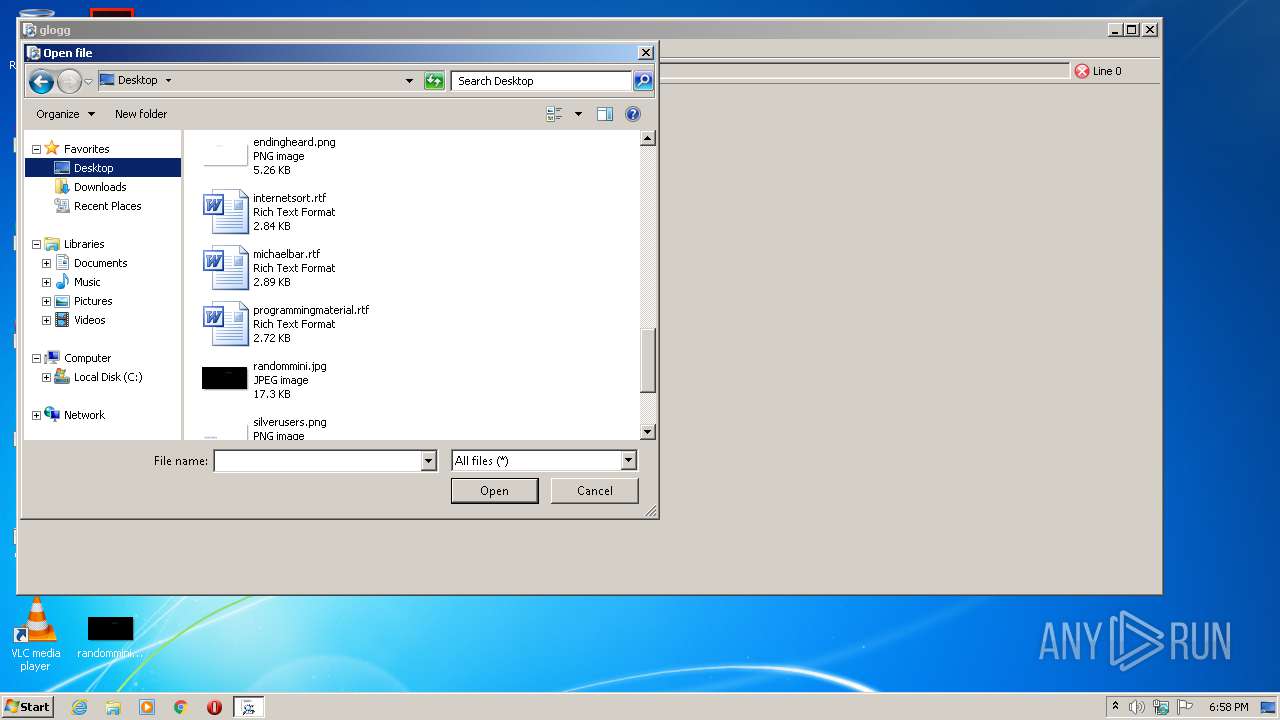Toggle the preview pane icon
Image resolution: width=1280 pixels, height=720 pixels.
pos(605,114)
